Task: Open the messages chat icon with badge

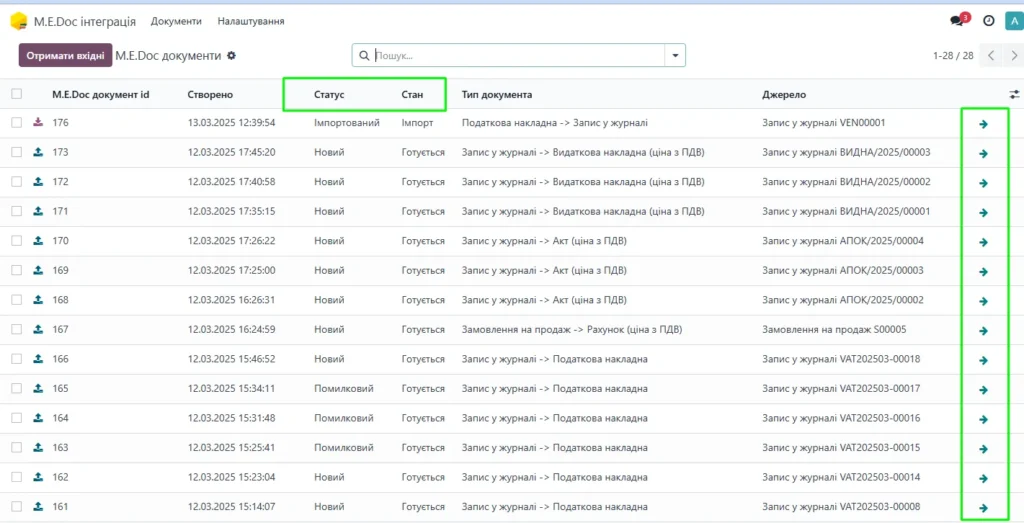Action: 959,20
